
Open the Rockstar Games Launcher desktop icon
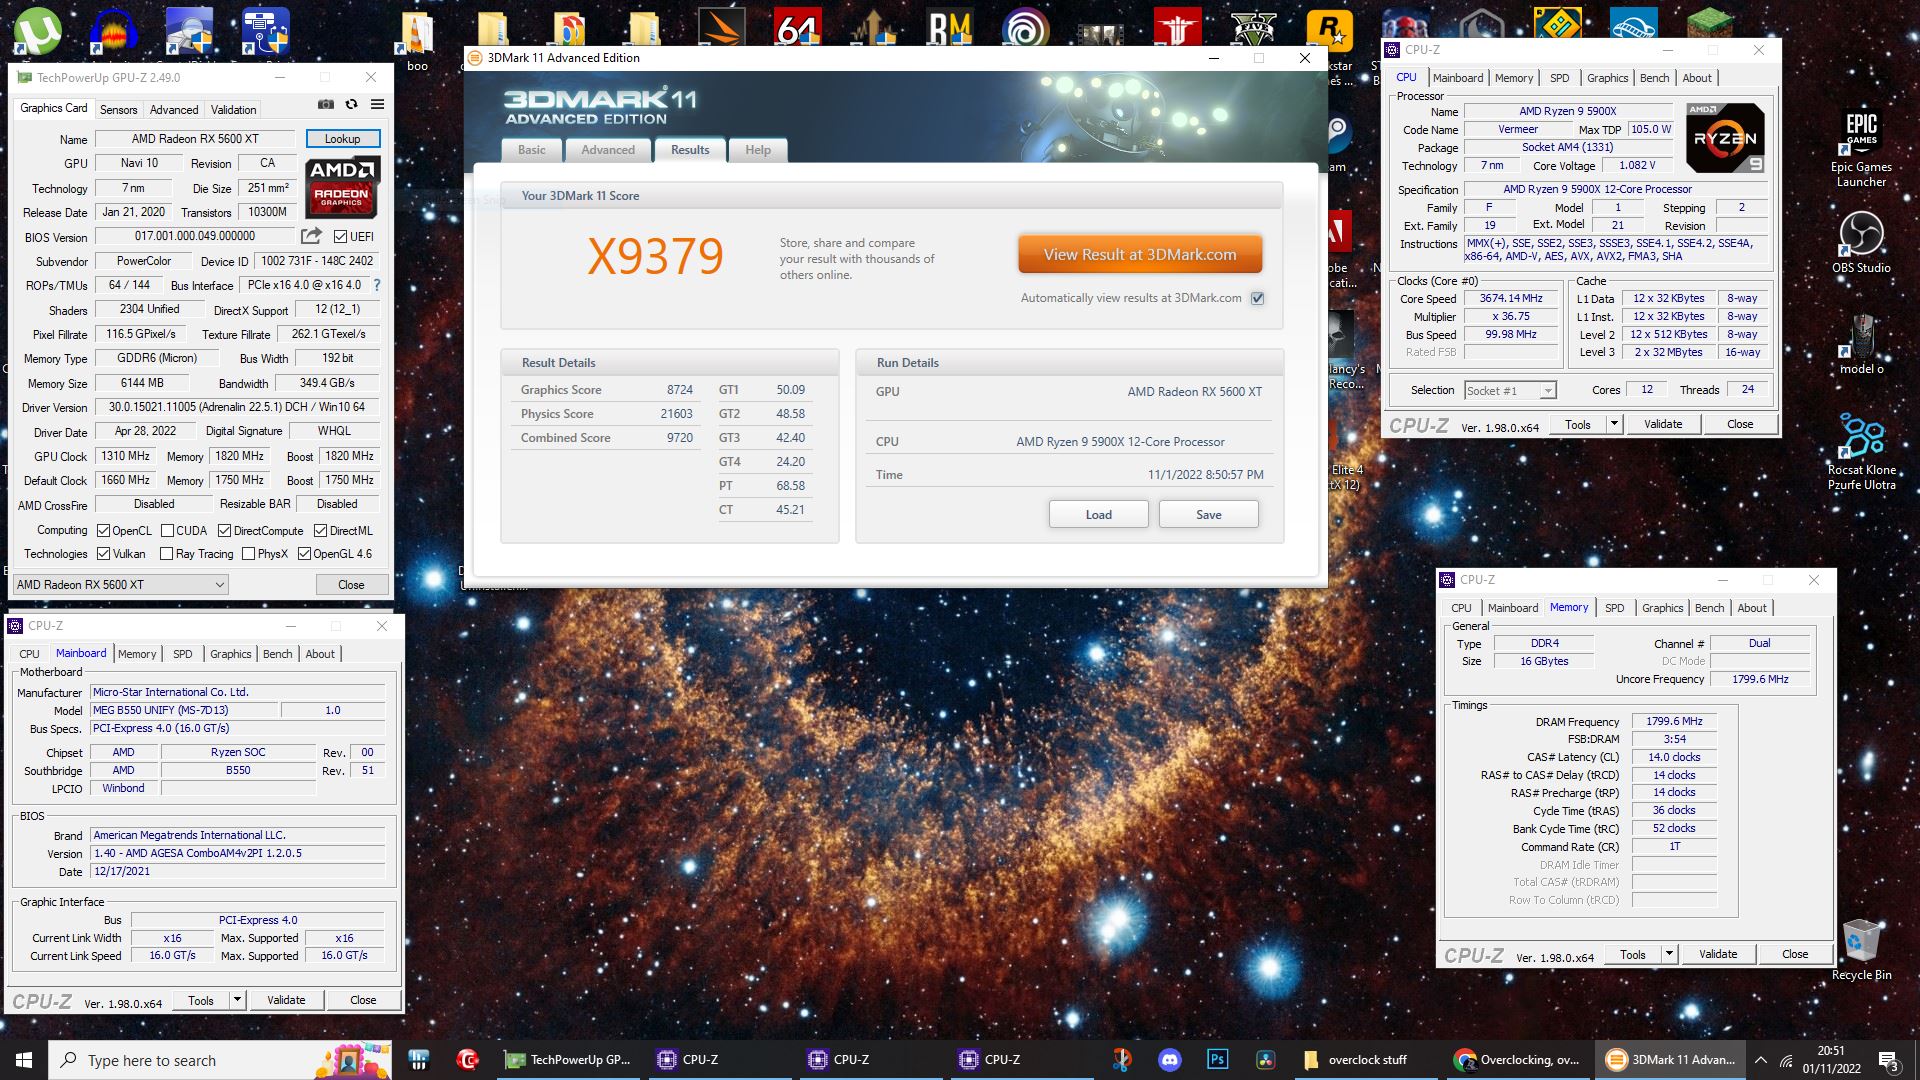[1329, 30]
